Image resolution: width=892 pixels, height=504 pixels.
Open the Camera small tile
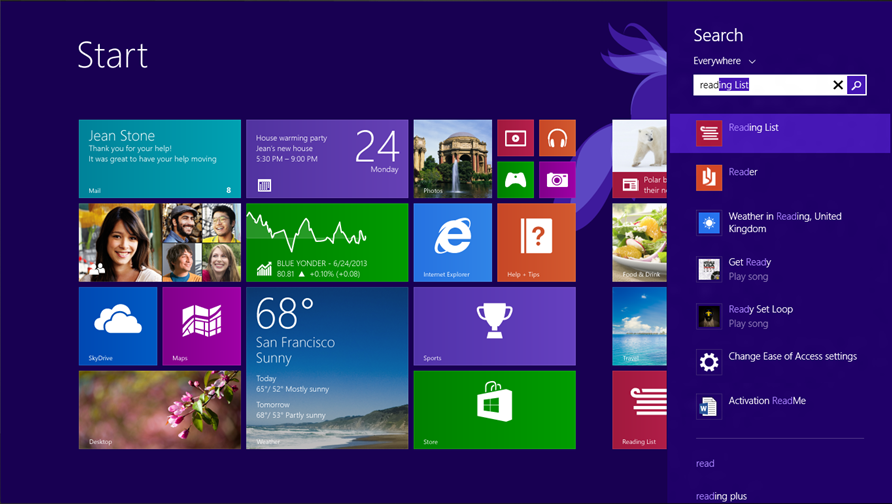(557, 180)
